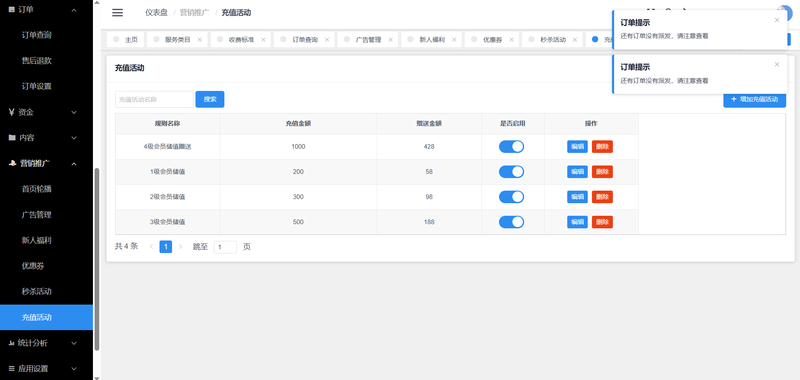This screenshot has height=380, width=800.
Task: Select page 1 in pagination
Action: click(x=165, y=247)
